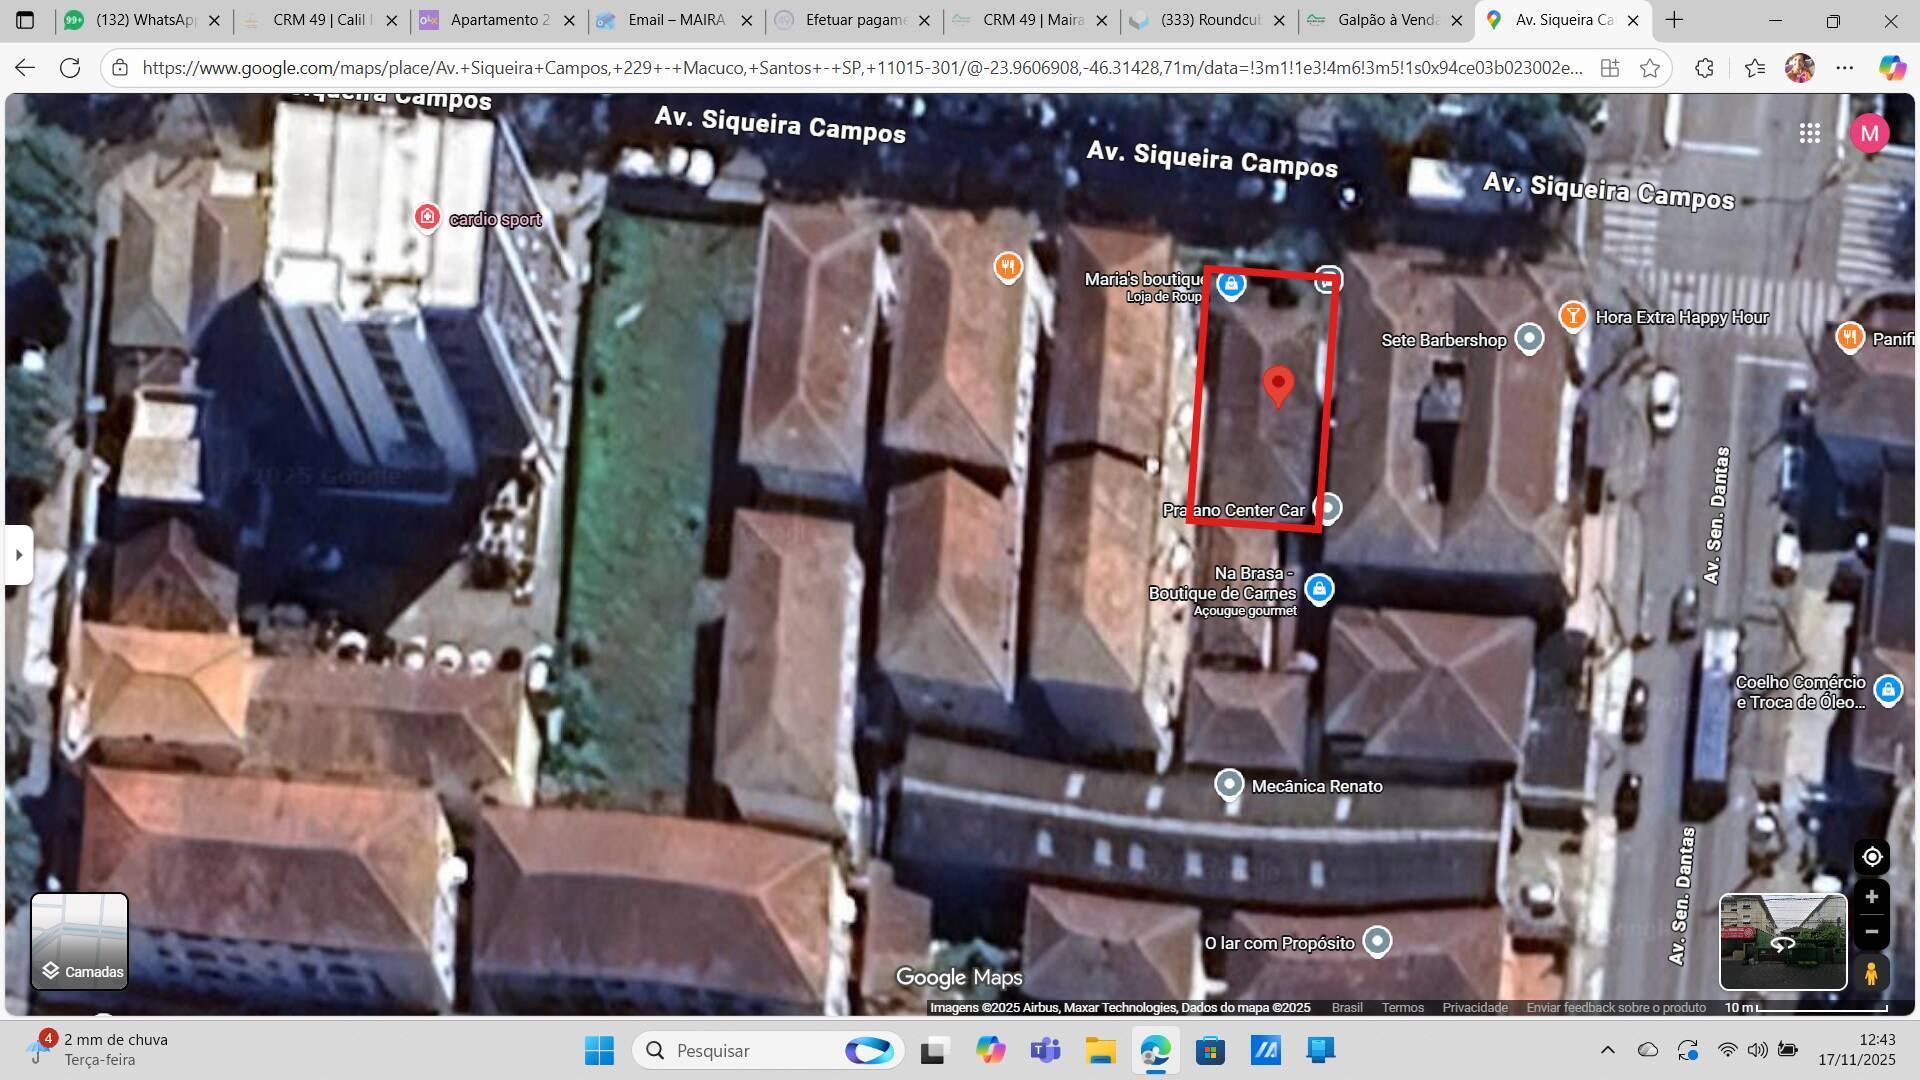This screenshot has height=1080, width=1920.
Task: Open the weather widget showing chuva
Action: coord(98,1049)
